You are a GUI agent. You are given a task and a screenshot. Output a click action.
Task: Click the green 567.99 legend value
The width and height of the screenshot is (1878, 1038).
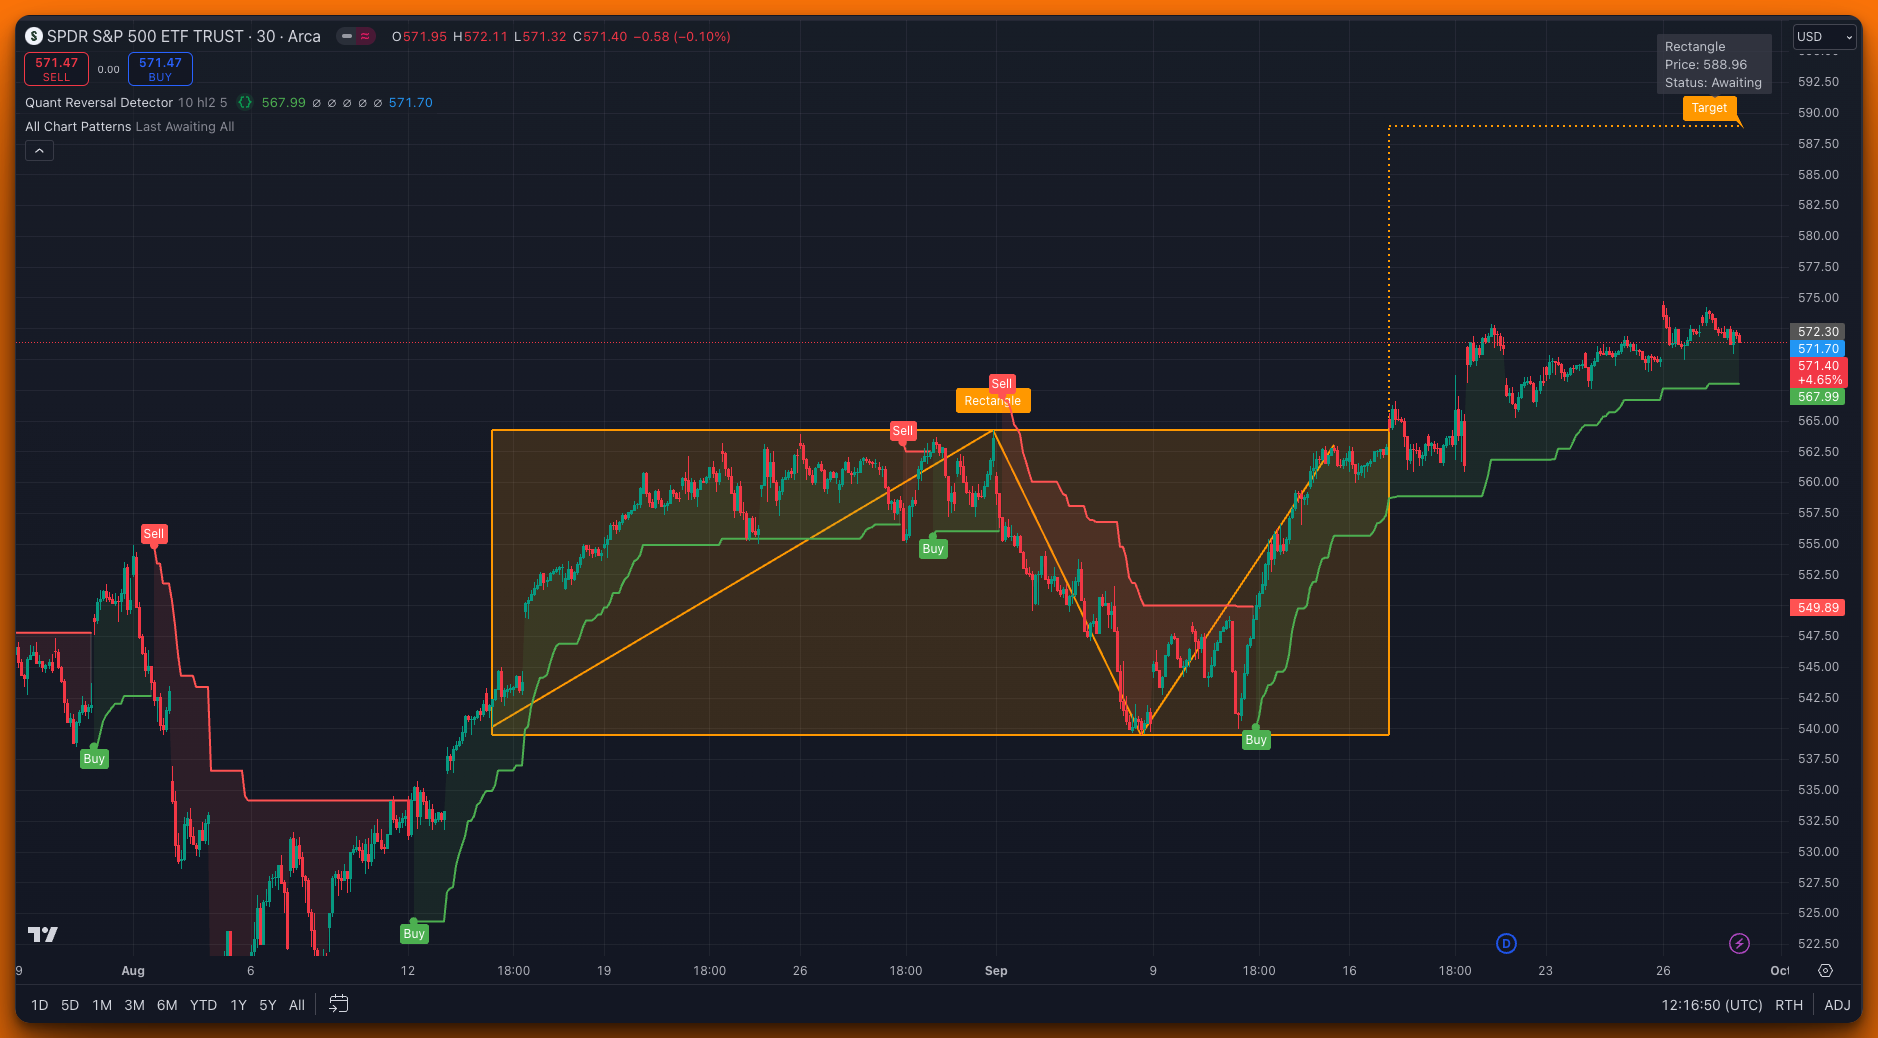(x=284, y=102)
